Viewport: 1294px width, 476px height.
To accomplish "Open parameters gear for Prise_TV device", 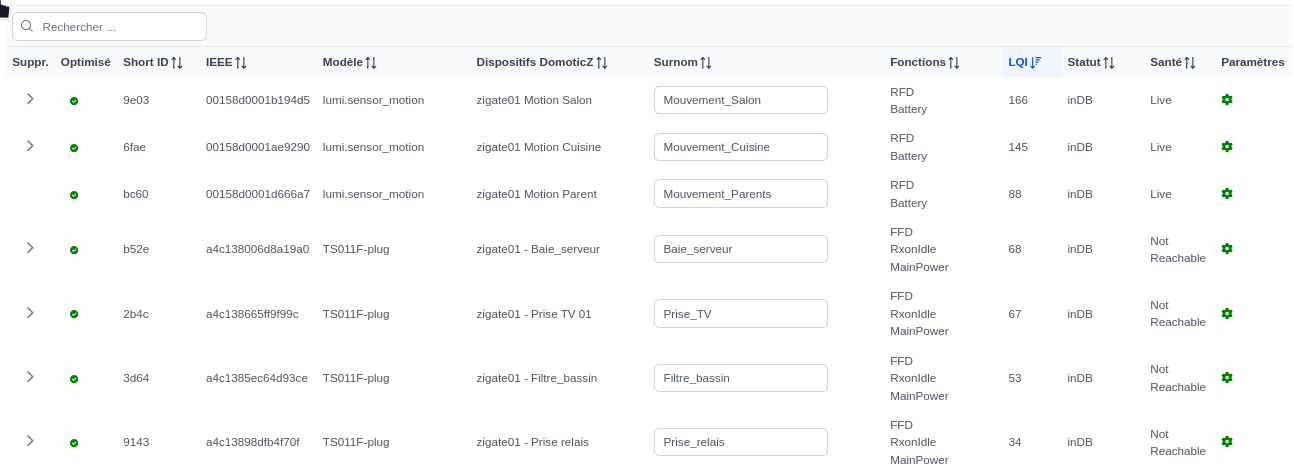I will tap(1227, 313).
